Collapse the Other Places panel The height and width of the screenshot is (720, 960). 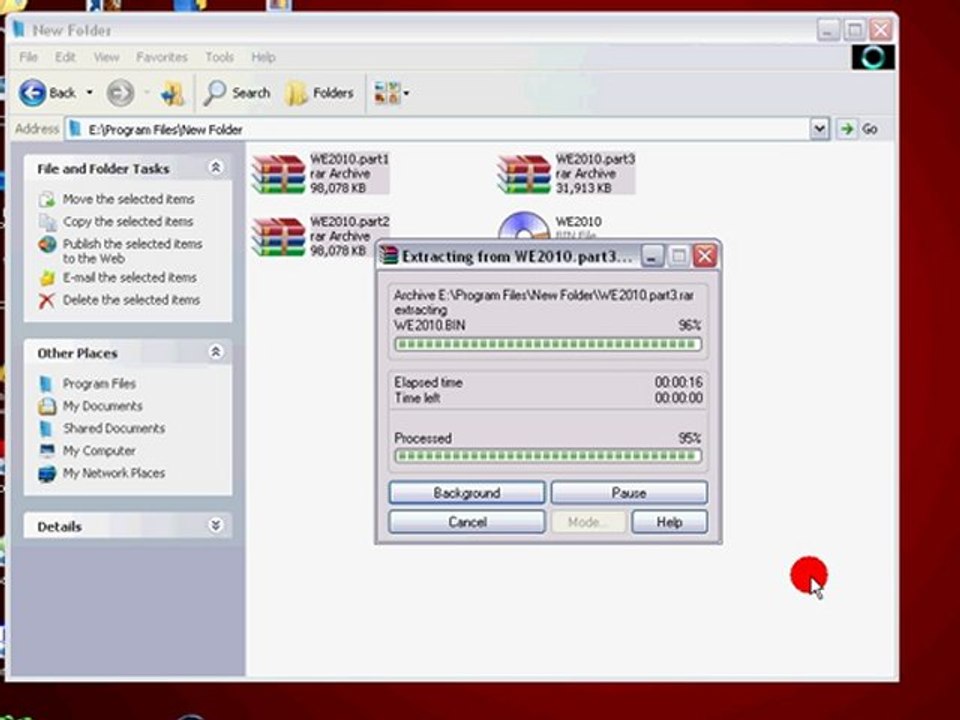pyautogui.click(x=216, y=352)
